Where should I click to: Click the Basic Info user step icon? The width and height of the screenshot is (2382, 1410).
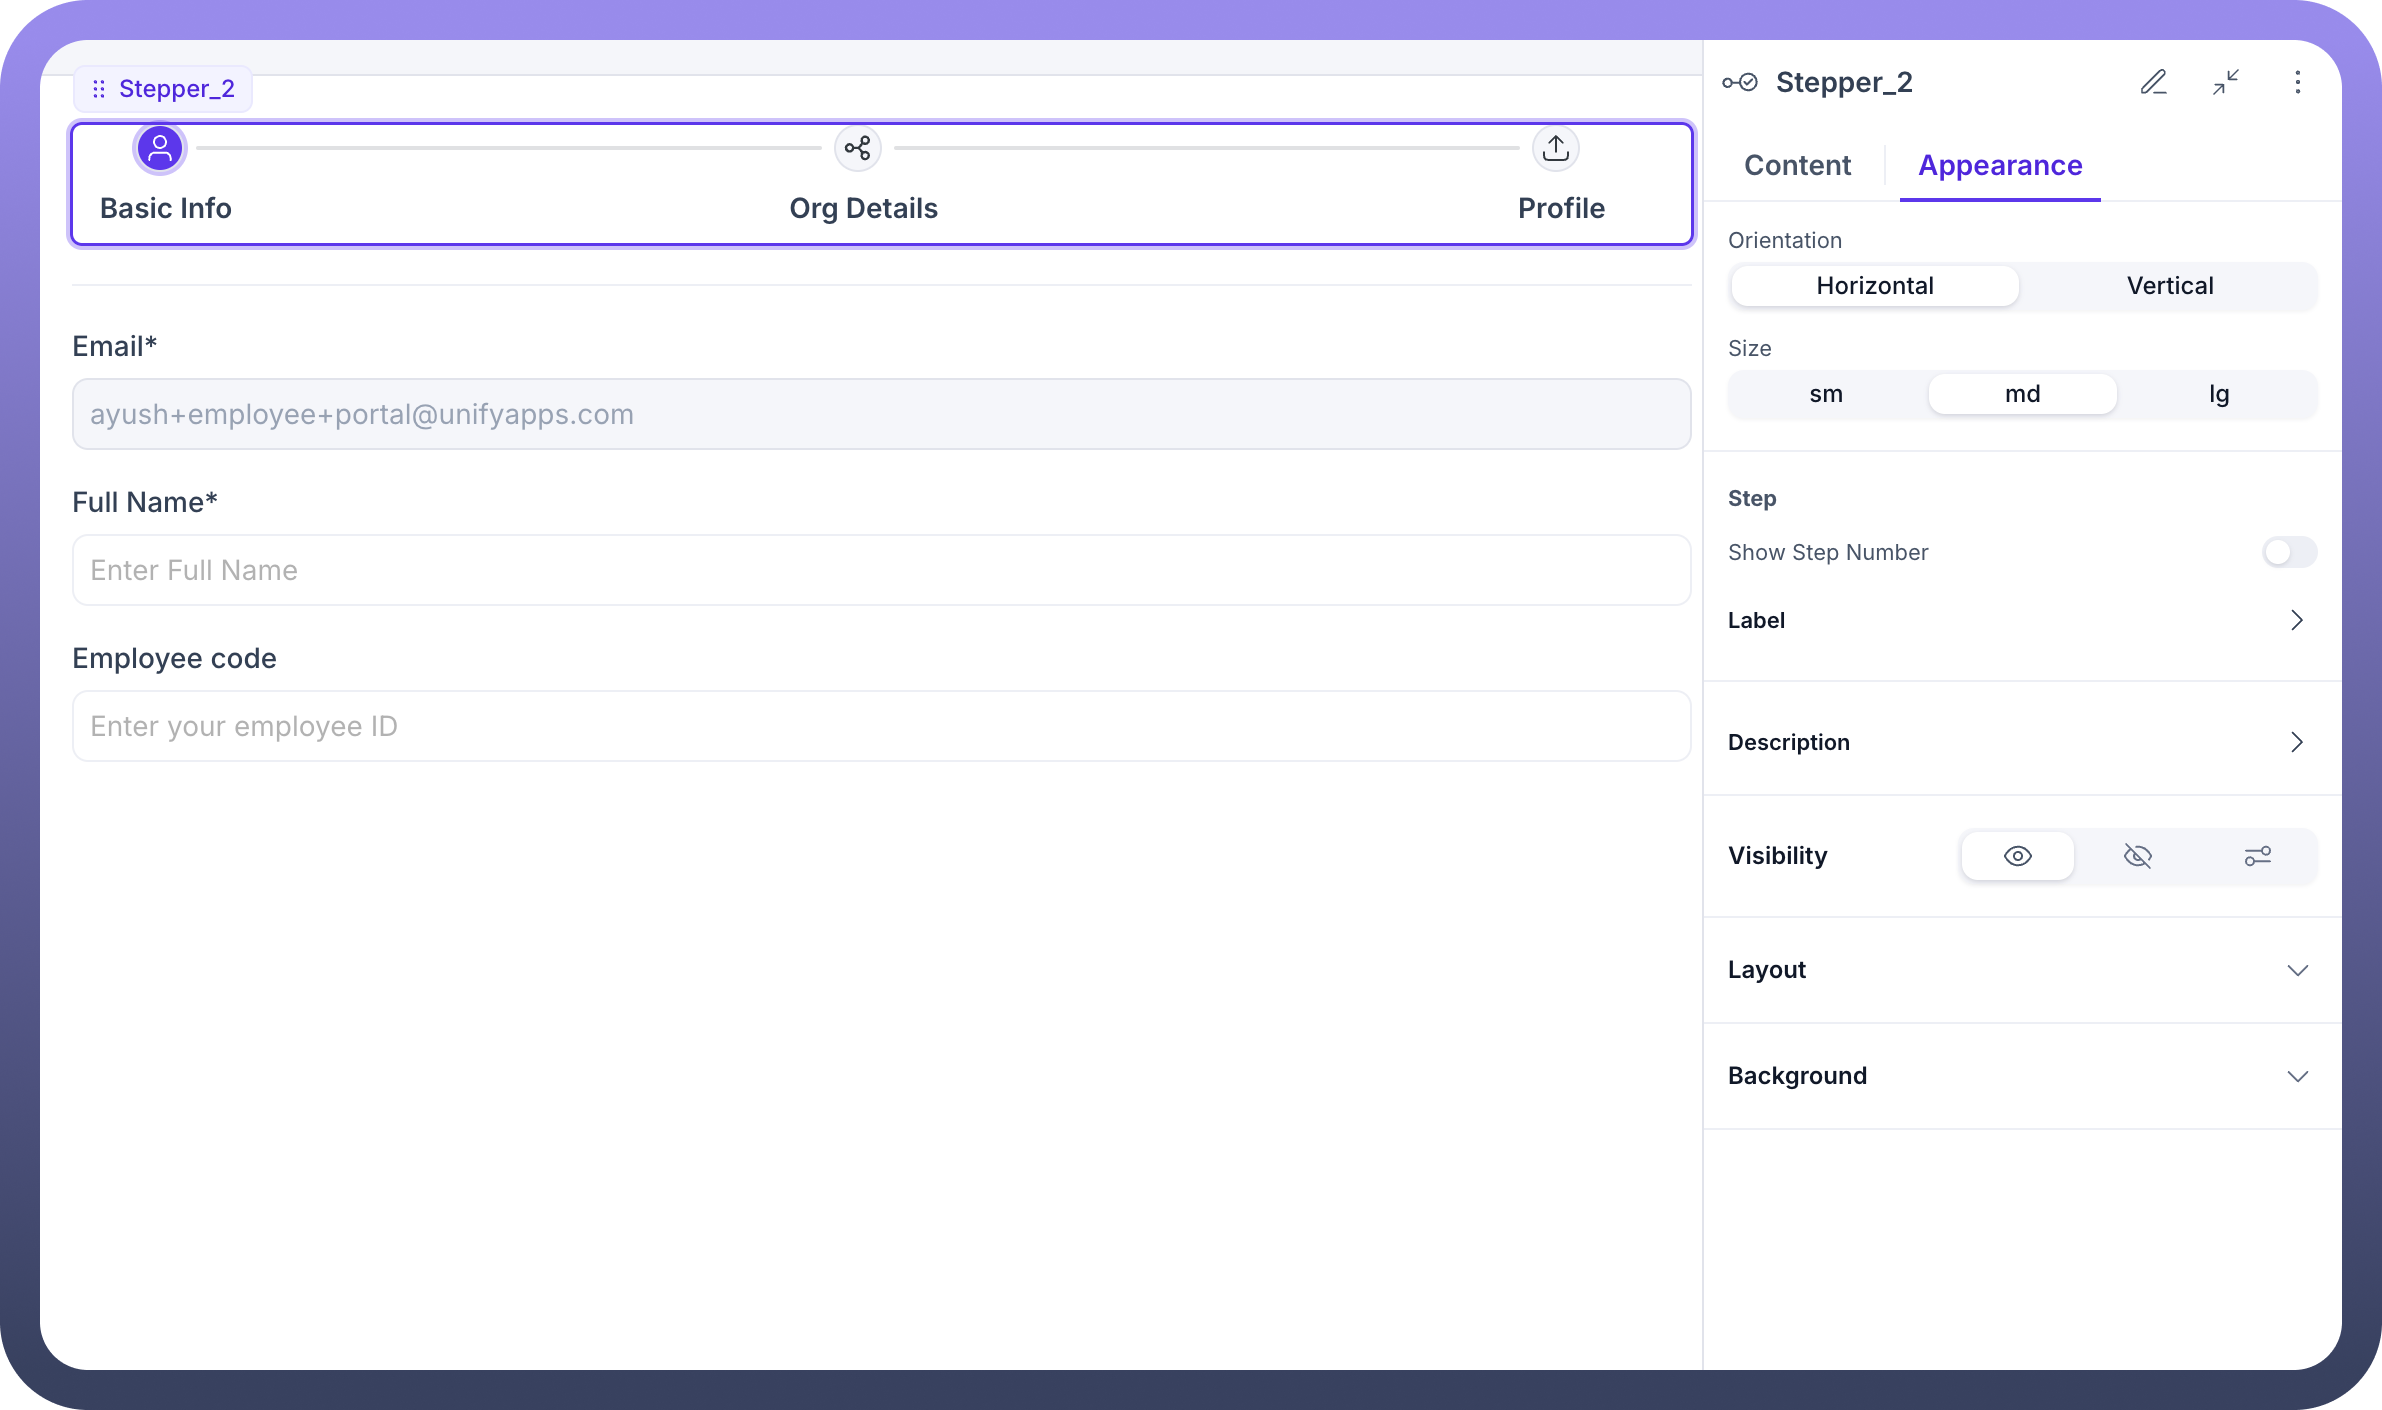[x=160, y=149]
